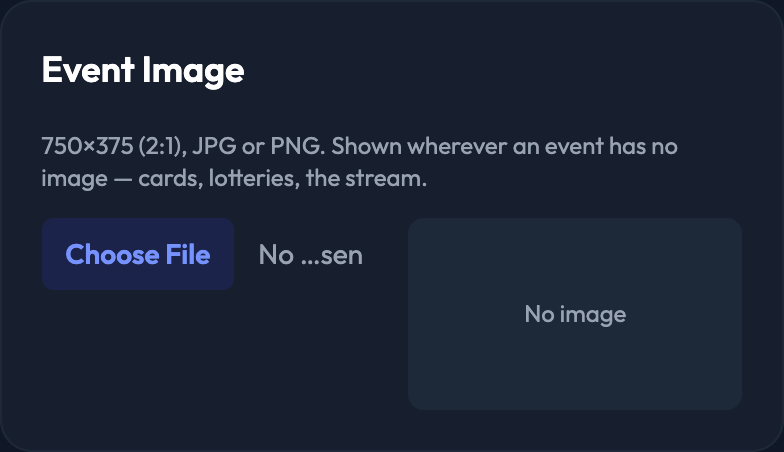Click the 'the stream.' text ending the description
Image resolution: width=784 pixels, height=452 pixels.
366,178
